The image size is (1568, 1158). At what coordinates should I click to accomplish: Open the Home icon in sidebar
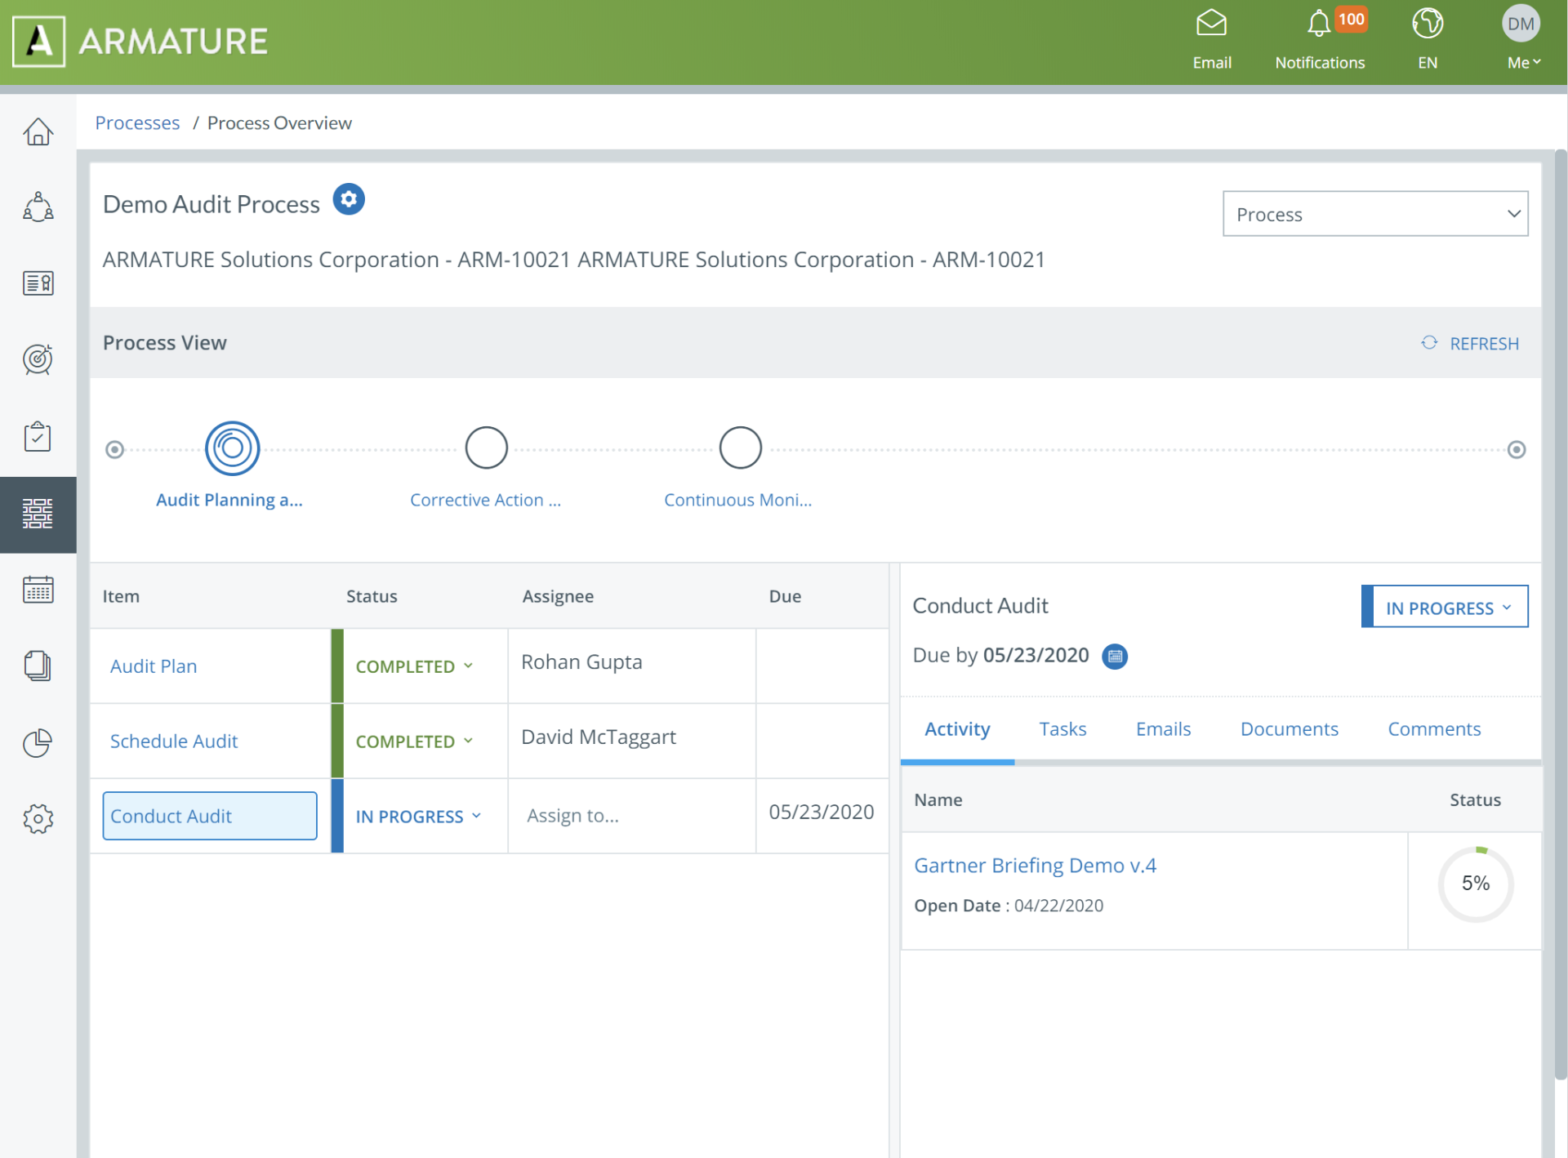(x=38, y=132)
